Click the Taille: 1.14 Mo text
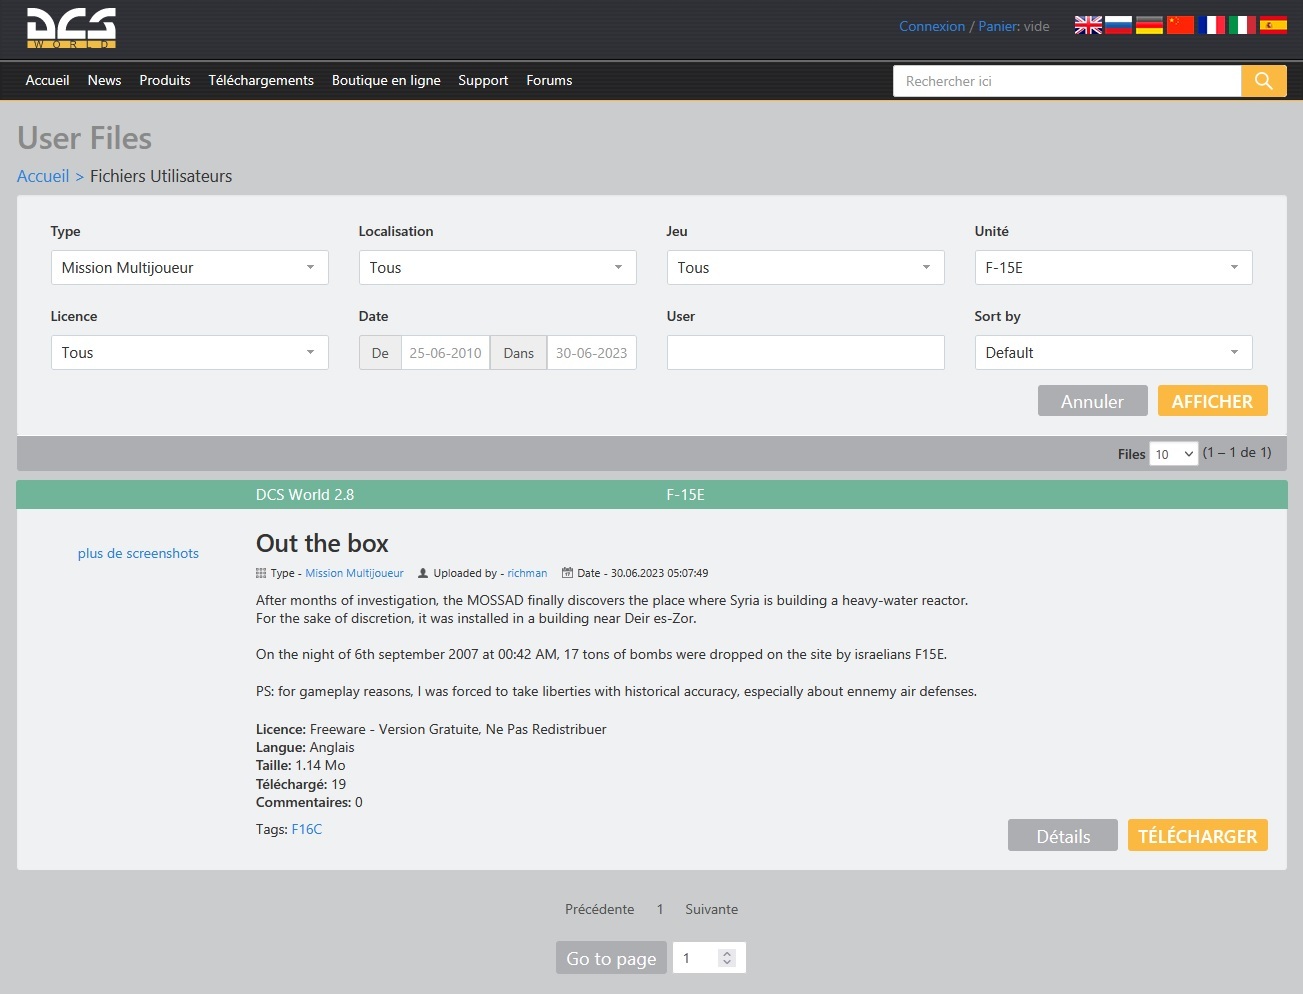This screenshot has height=994, width=1303. pyautogui.click(x=301, y=766)
